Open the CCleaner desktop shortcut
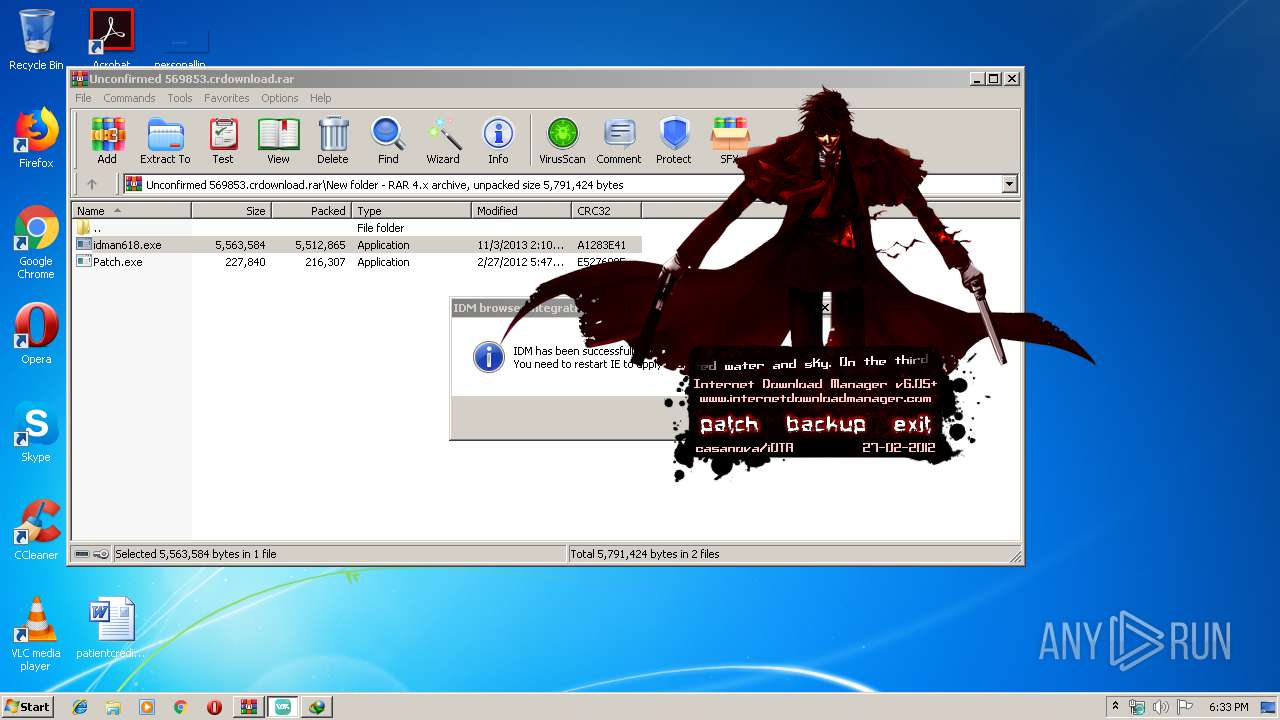Viewport: 1280px width, 720px height. pos(36,530)
